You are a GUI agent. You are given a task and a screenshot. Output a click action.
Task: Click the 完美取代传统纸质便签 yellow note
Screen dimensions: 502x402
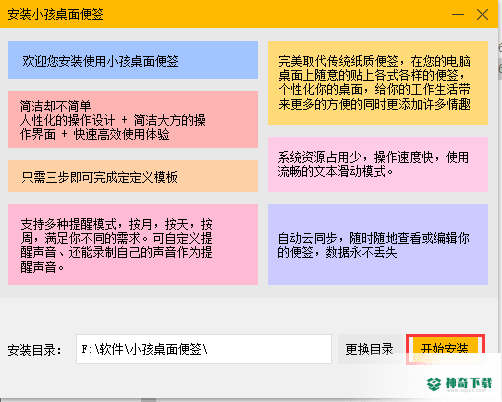pos(378,83)
